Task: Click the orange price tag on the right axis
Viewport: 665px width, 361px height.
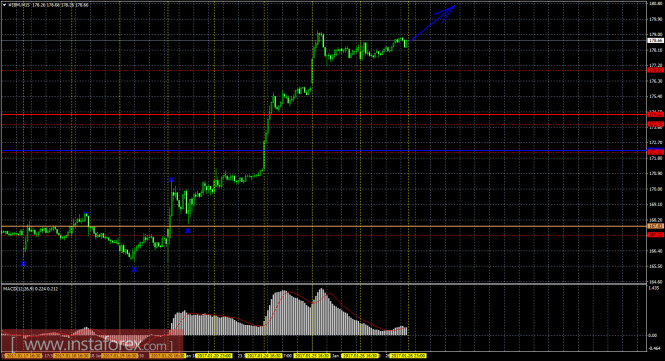Action: 655,226
